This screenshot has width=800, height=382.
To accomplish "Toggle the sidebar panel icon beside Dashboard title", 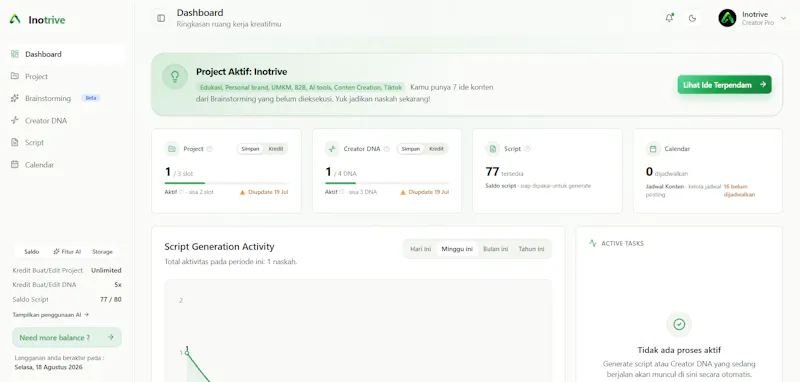I will (161, 18).
